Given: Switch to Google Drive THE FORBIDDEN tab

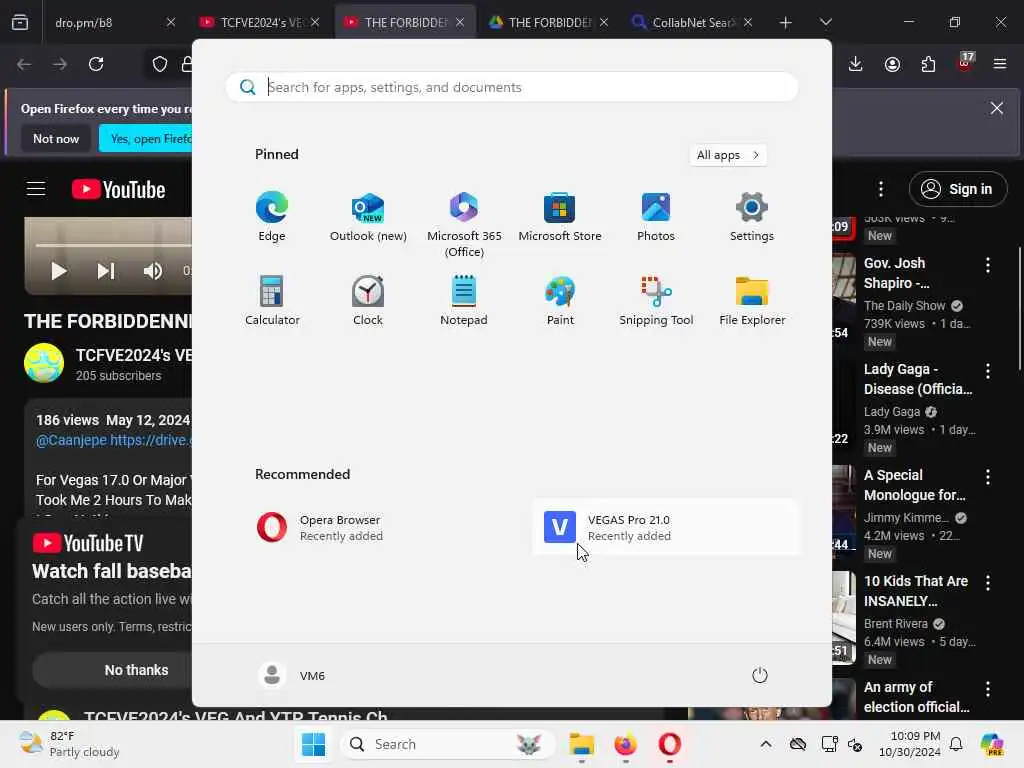Looking at the screenshot, I should point(549,22).
